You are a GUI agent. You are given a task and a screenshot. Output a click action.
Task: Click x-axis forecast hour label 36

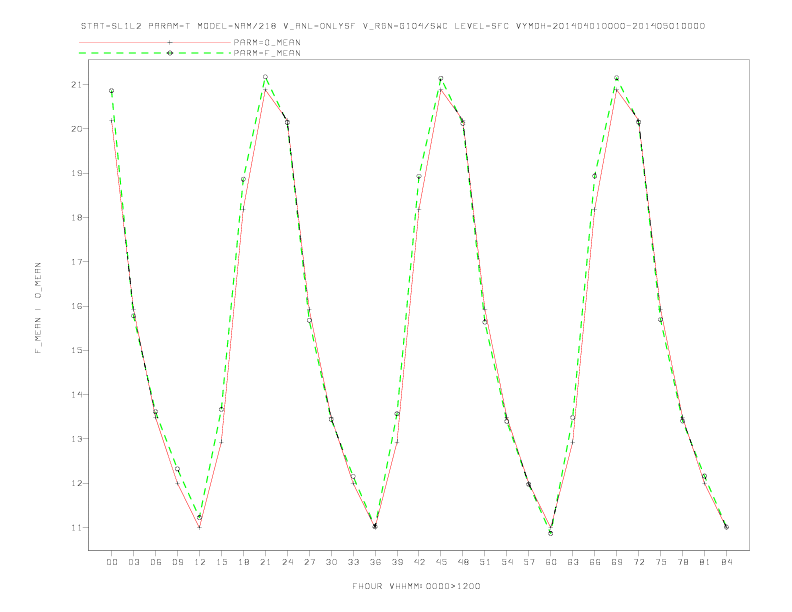[x=375, y=562]
